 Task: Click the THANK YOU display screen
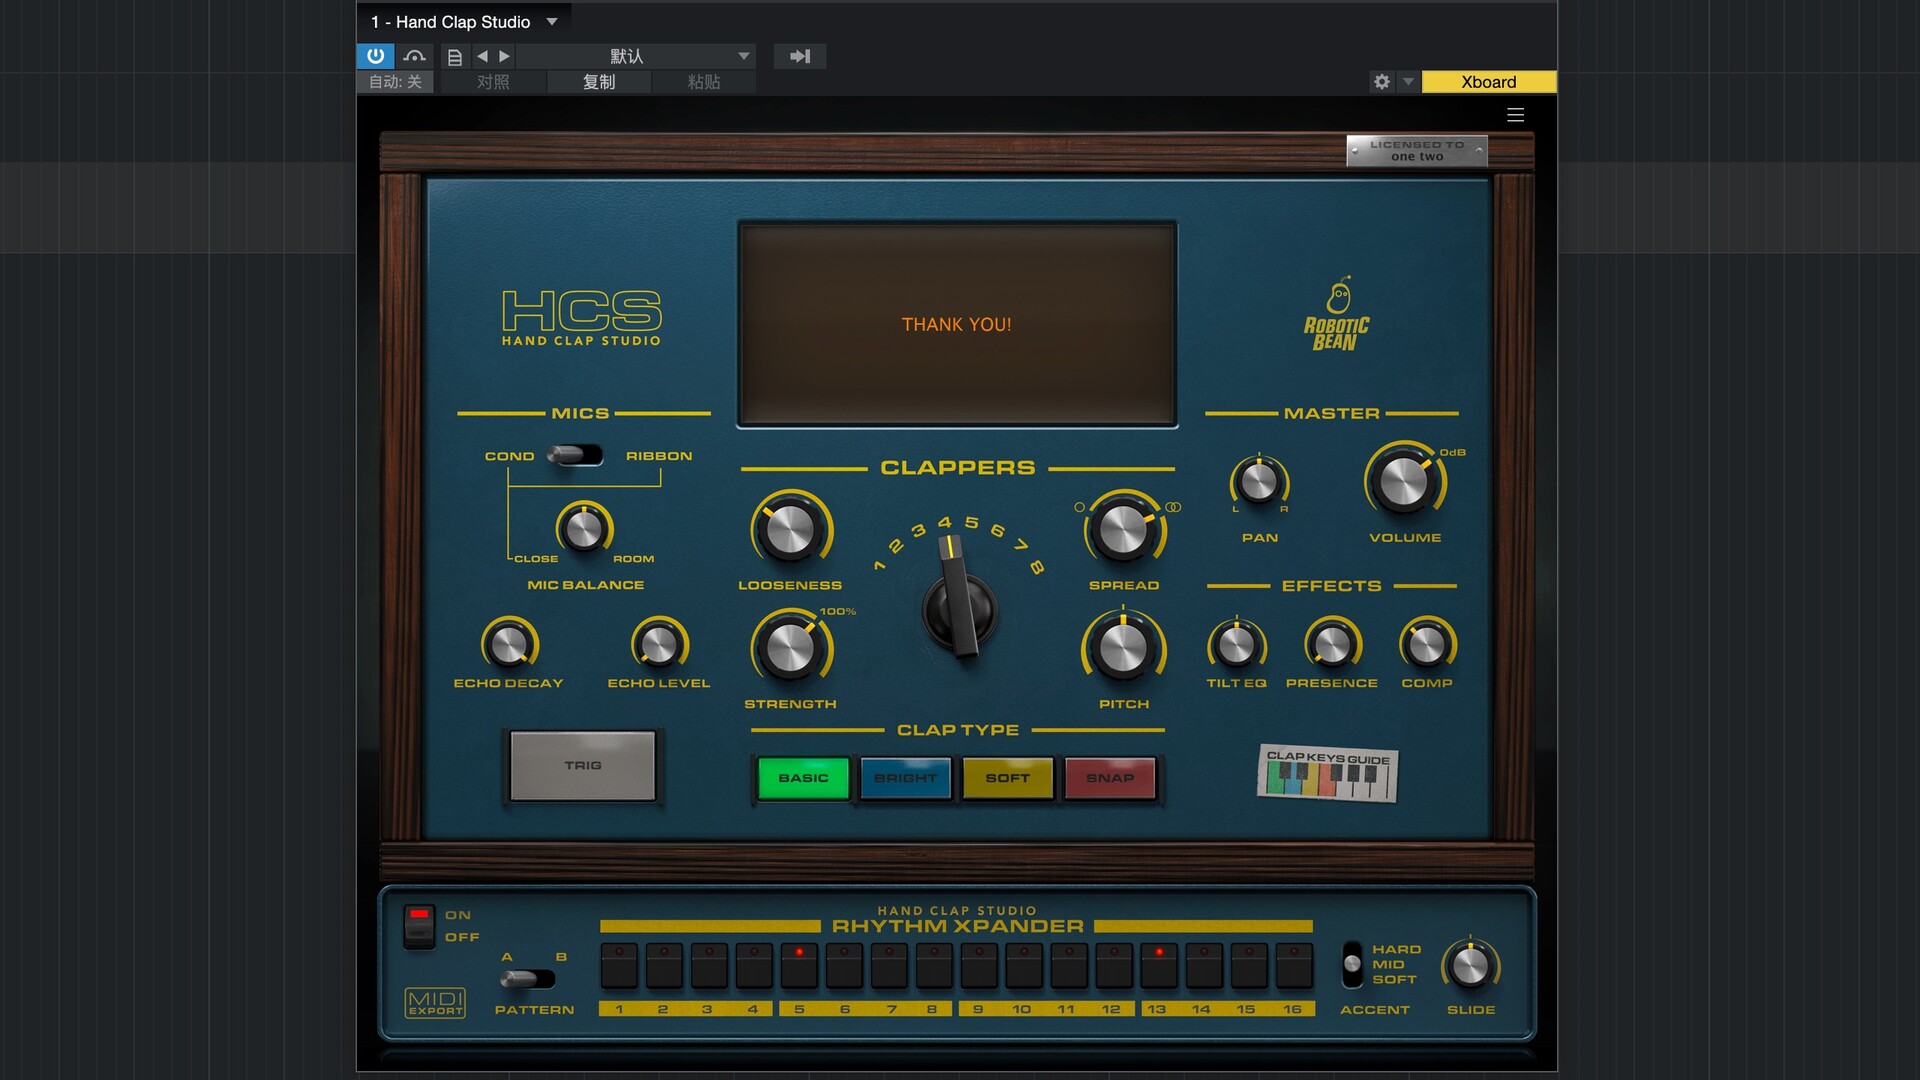click(957, 324)
